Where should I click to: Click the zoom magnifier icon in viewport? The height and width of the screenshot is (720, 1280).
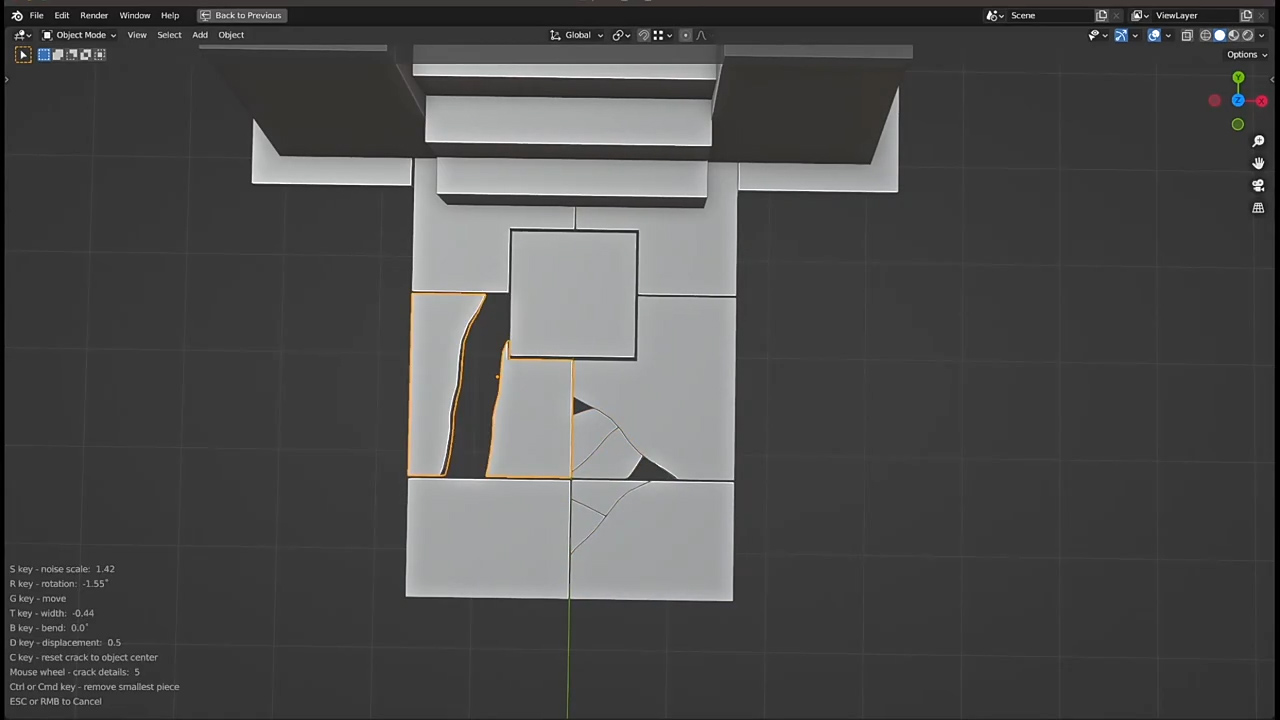coord(1258,141)
